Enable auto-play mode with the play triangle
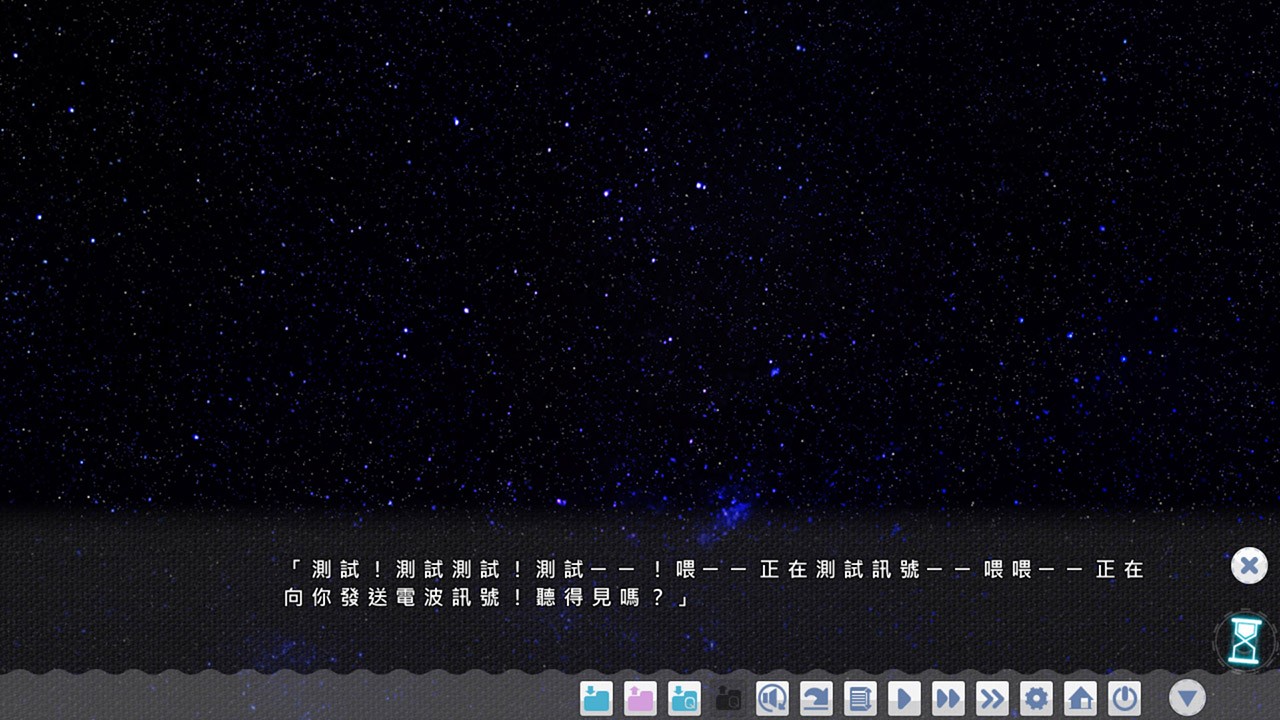This screenshot has width=1280, height=720. tap(903, 699)
